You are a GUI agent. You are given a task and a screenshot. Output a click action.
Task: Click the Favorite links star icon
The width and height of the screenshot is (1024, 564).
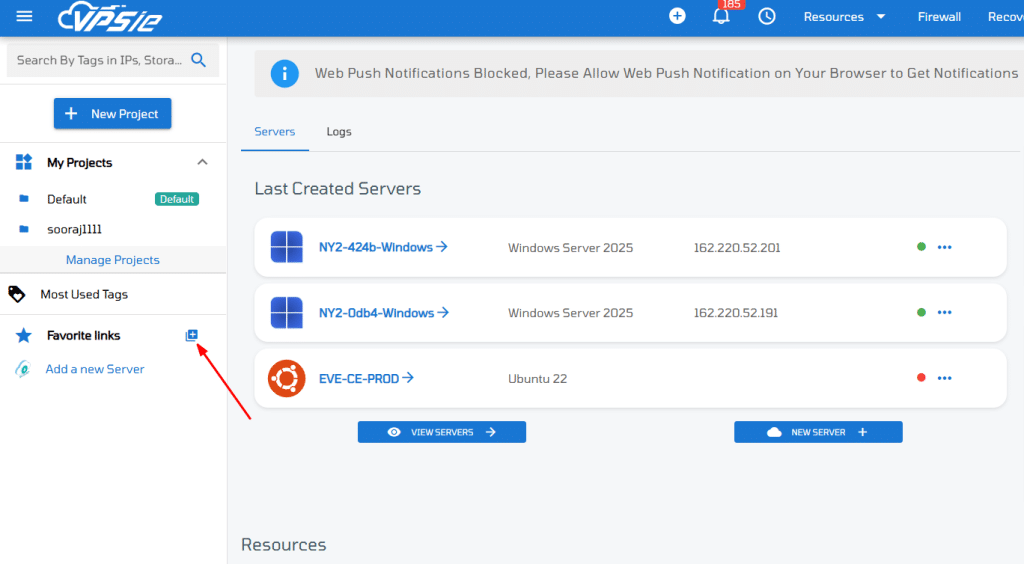point(24,336)
